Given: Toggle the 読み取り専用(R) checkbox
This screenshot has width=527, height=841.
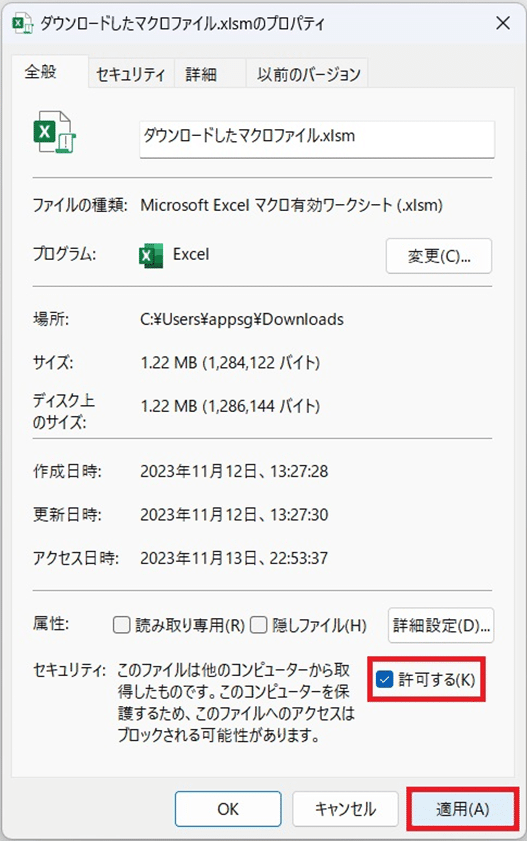Looking at the screenshot, I should tap(122, 625).
